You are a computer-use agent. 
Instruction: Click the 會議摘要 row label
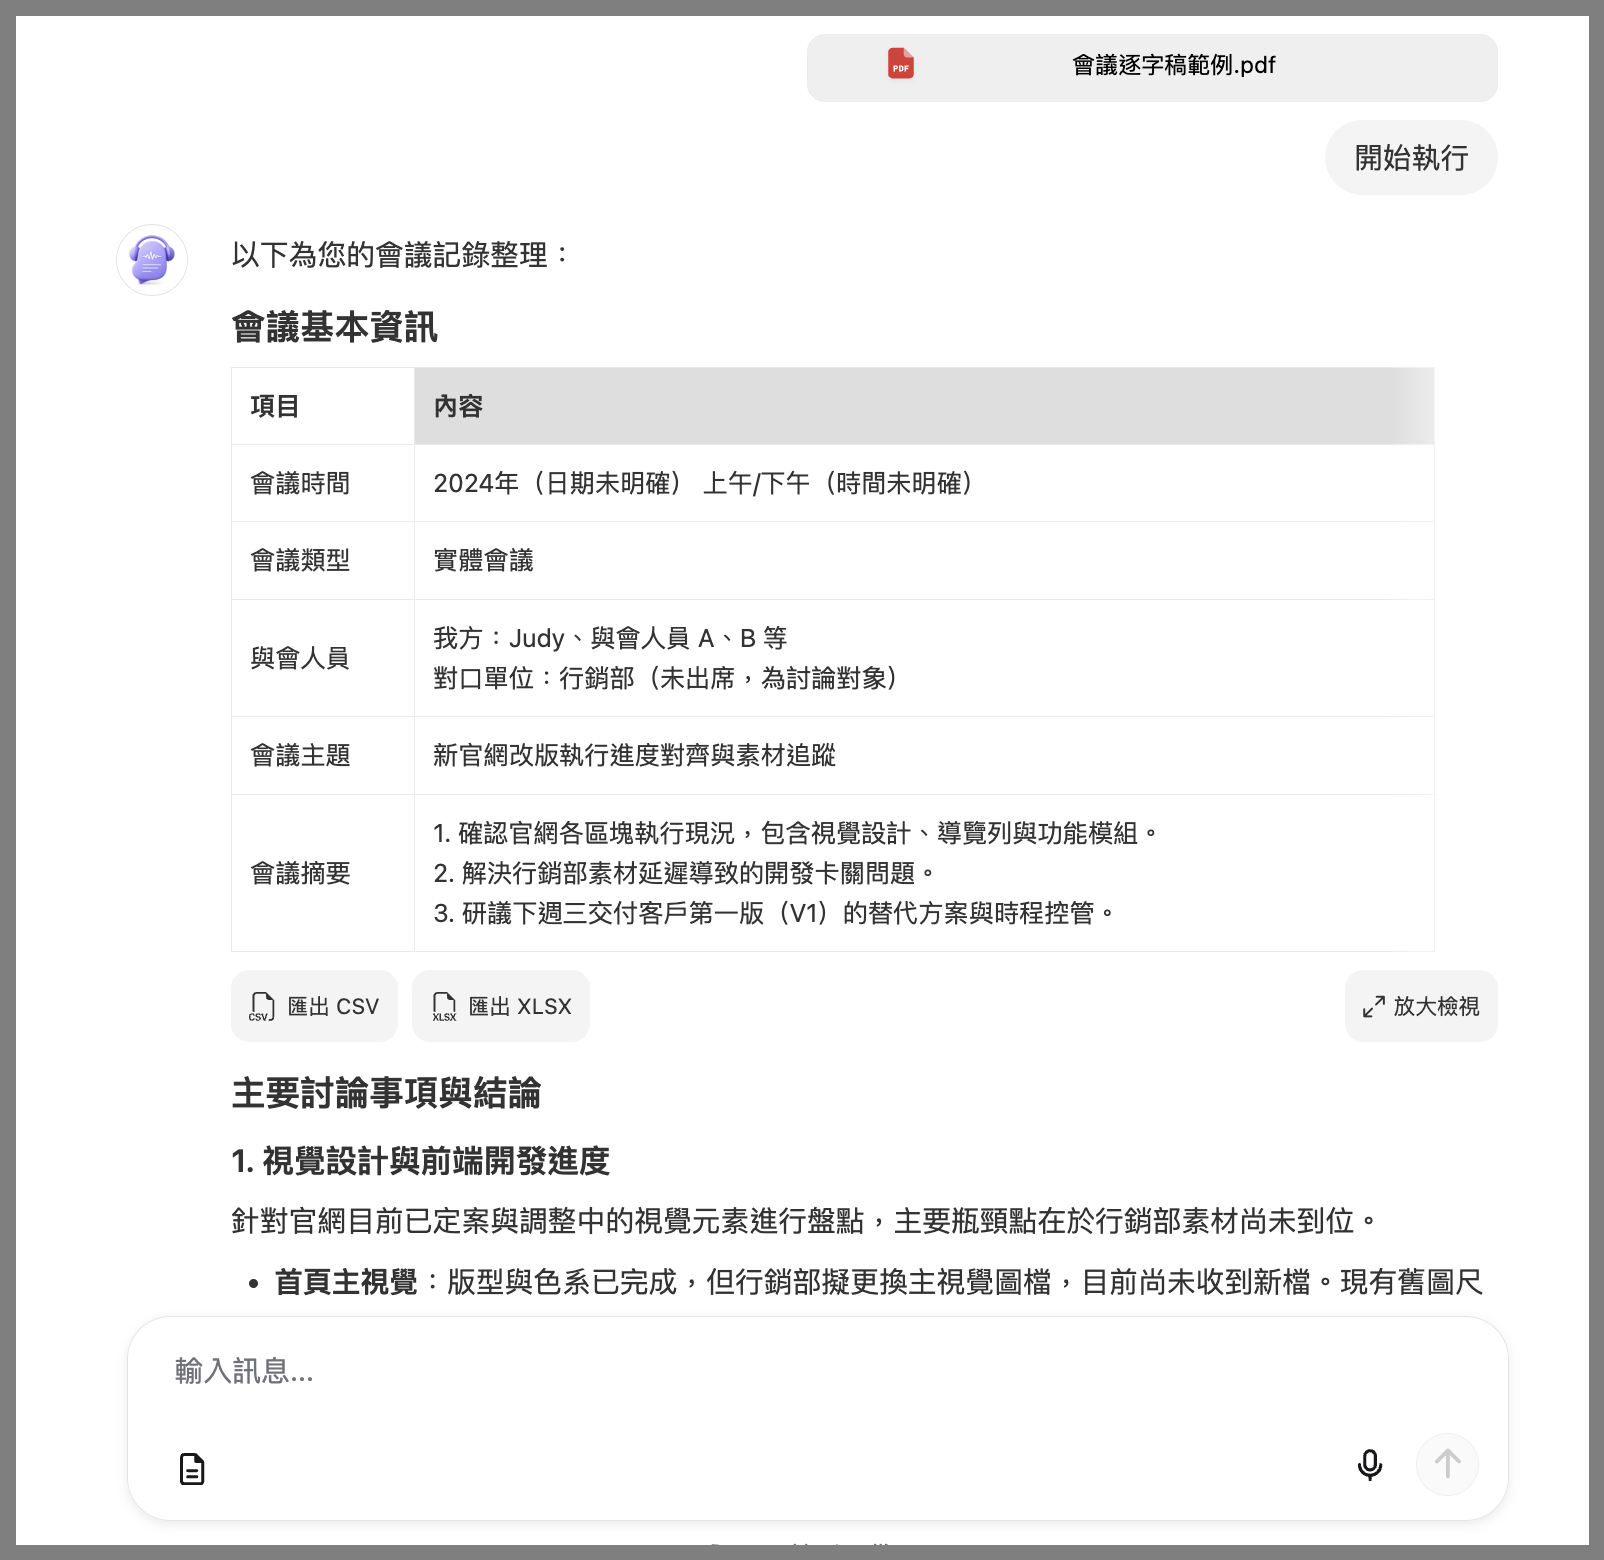click(x=300, y=873)
